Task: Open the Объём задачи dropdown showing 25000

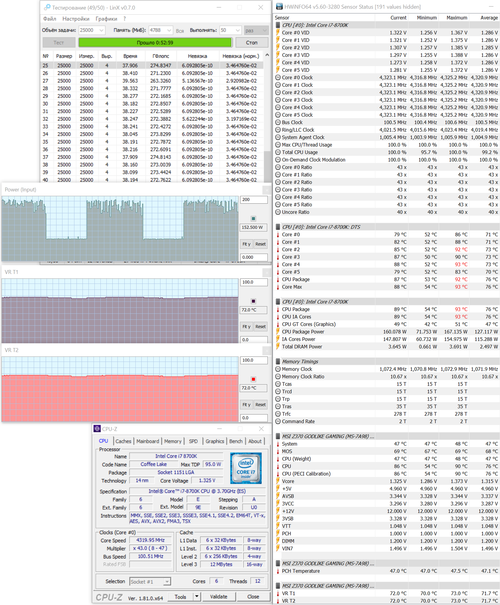Action: tap(92, 30)
